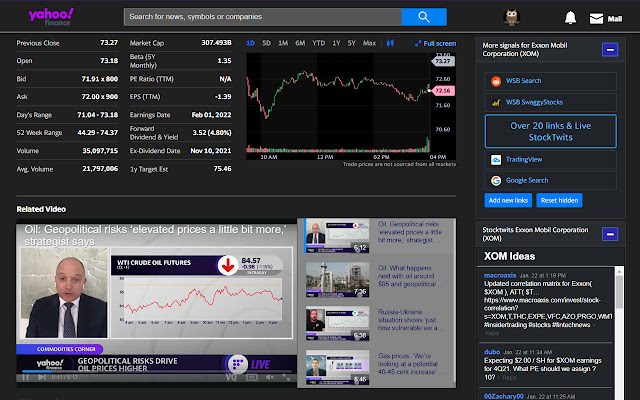Open the 'Russia-Ukraine situation shows' video title

(409, 320)
